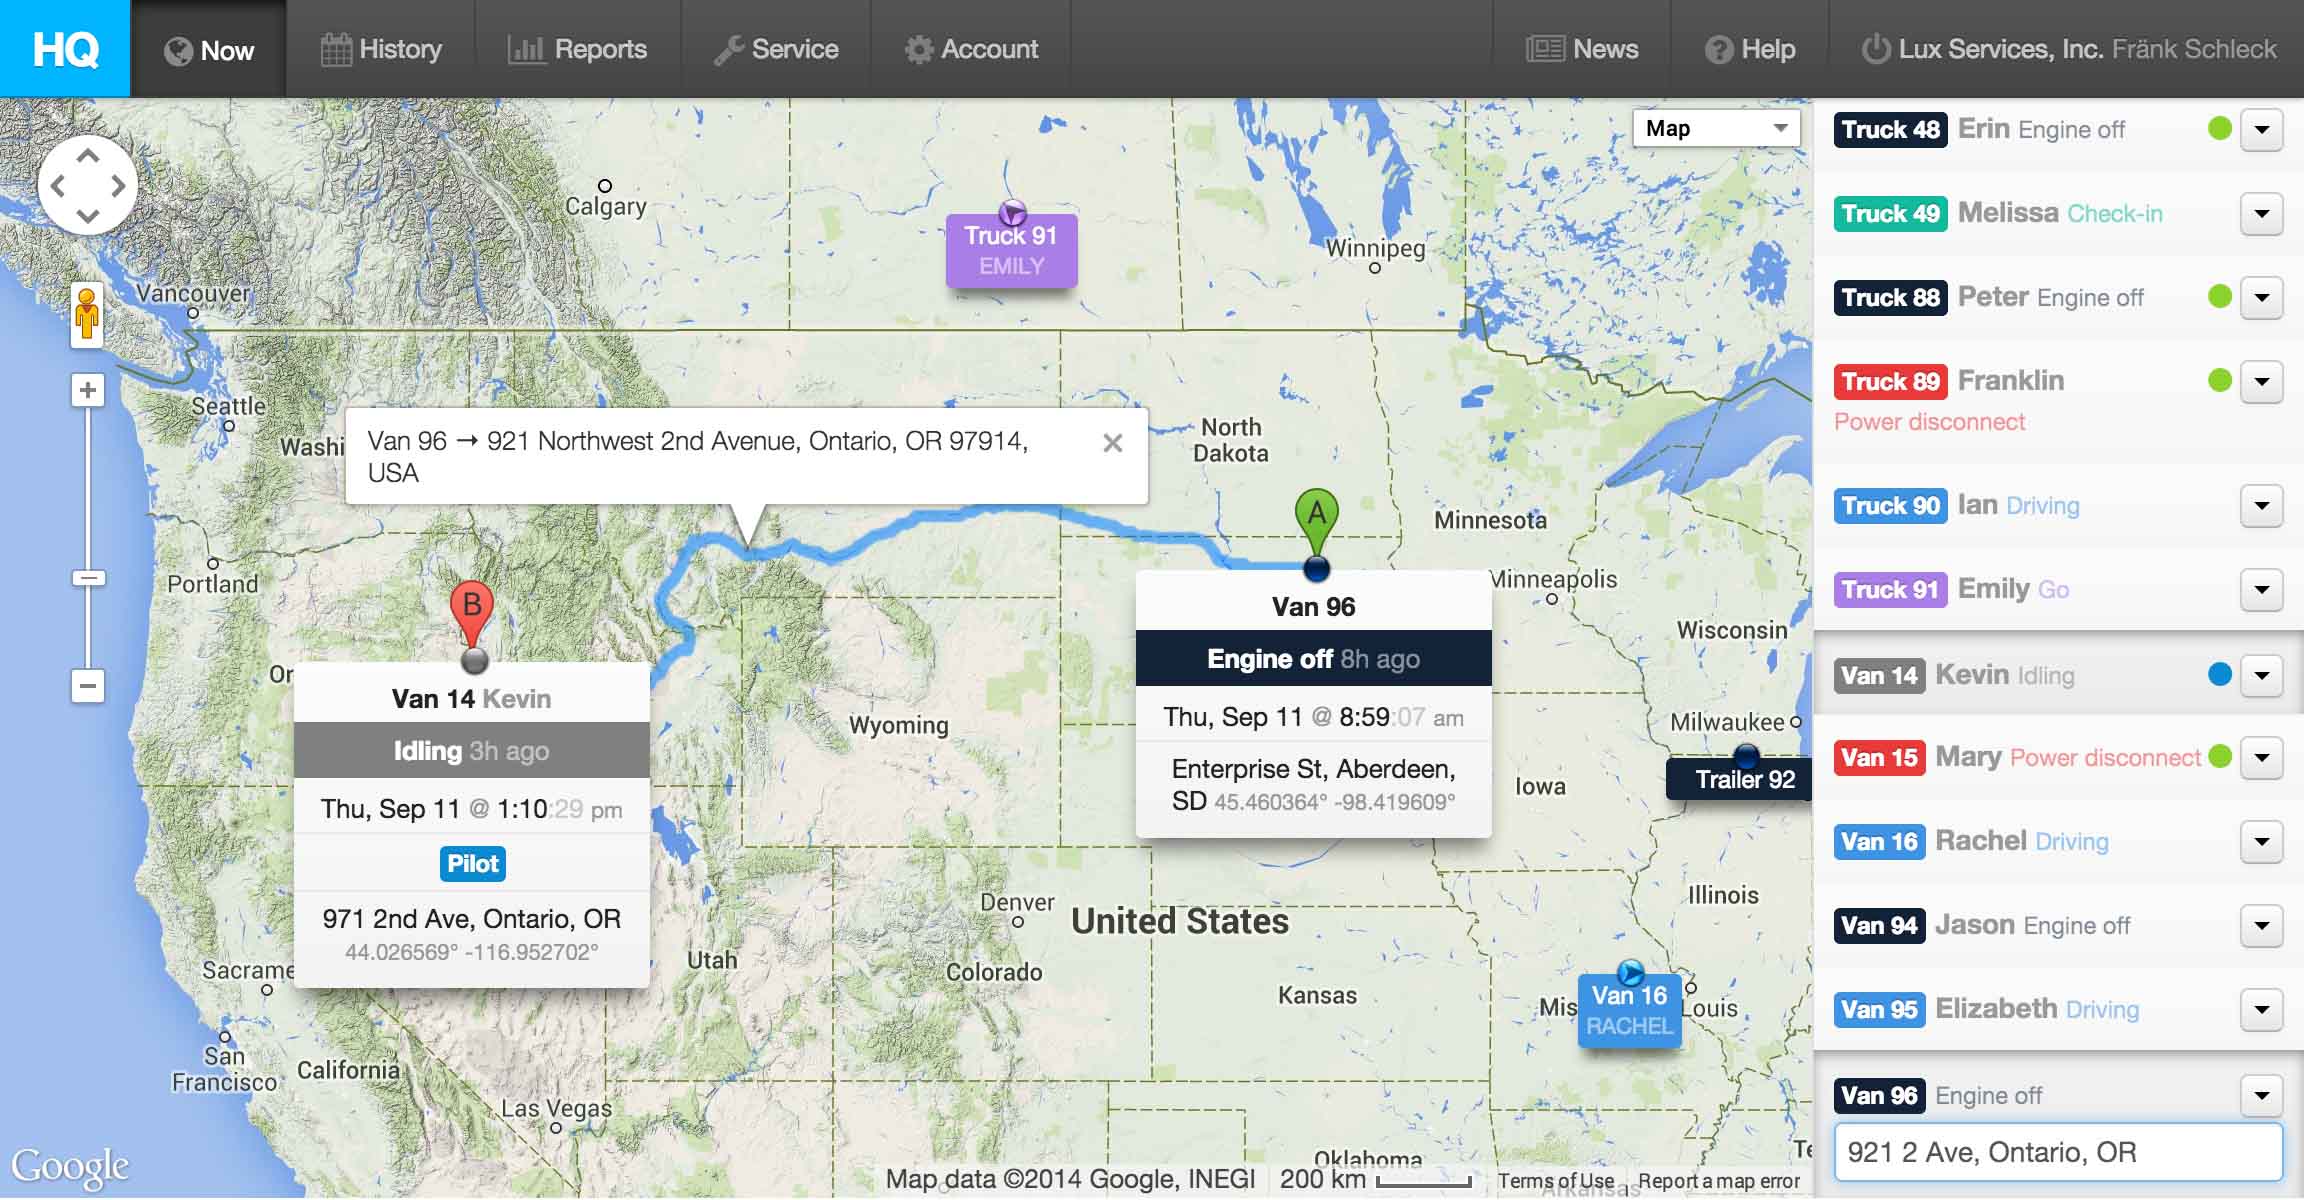Image resolution: width=2304 pixels, height=1200 pixels.
Task: Expand Van 96's options dropdown
Action: pyautogui.click(x=2262, y=1095)
